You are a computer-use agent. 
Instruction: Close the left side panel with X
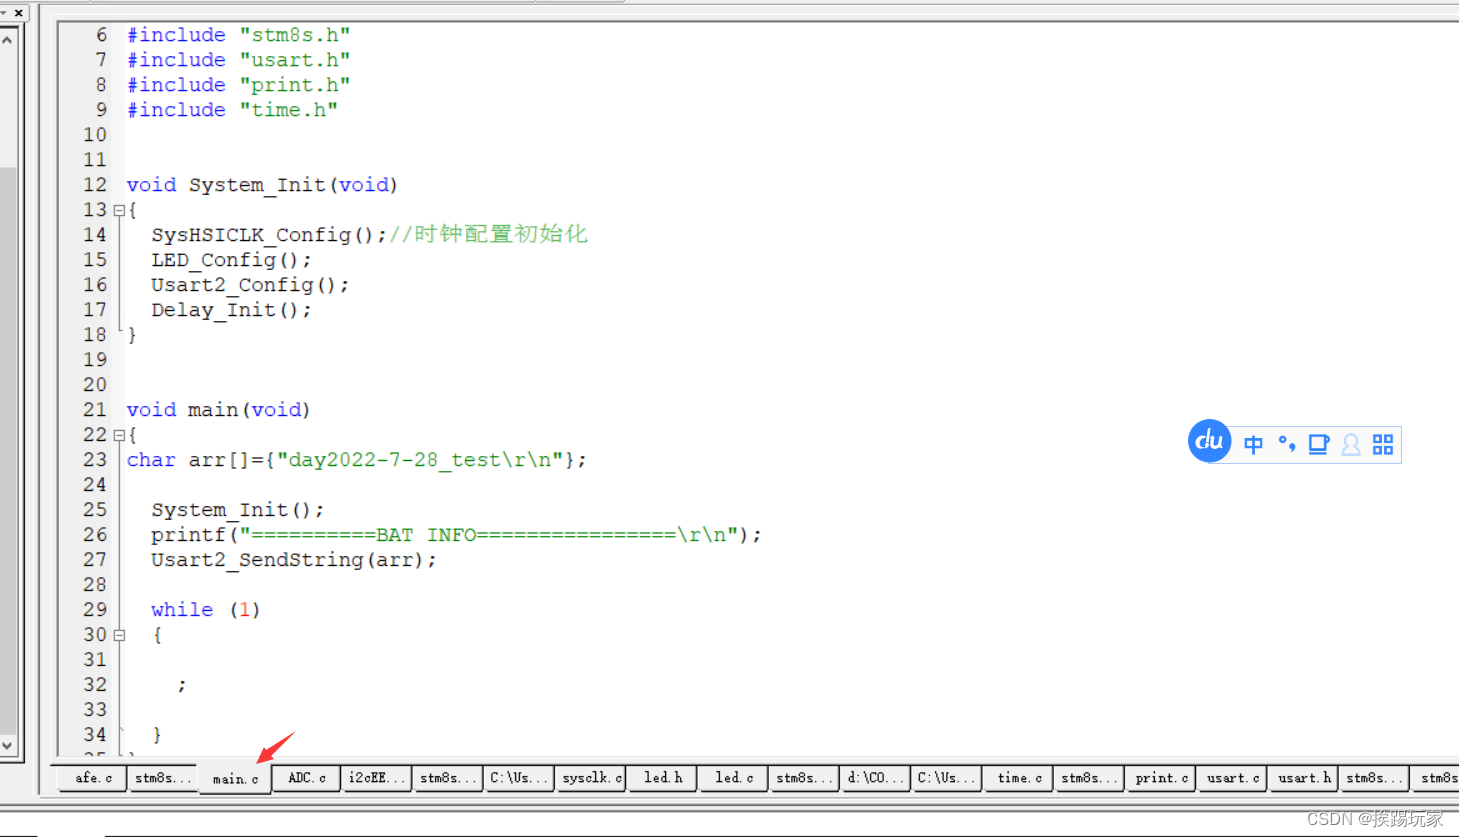pos(18,12)
